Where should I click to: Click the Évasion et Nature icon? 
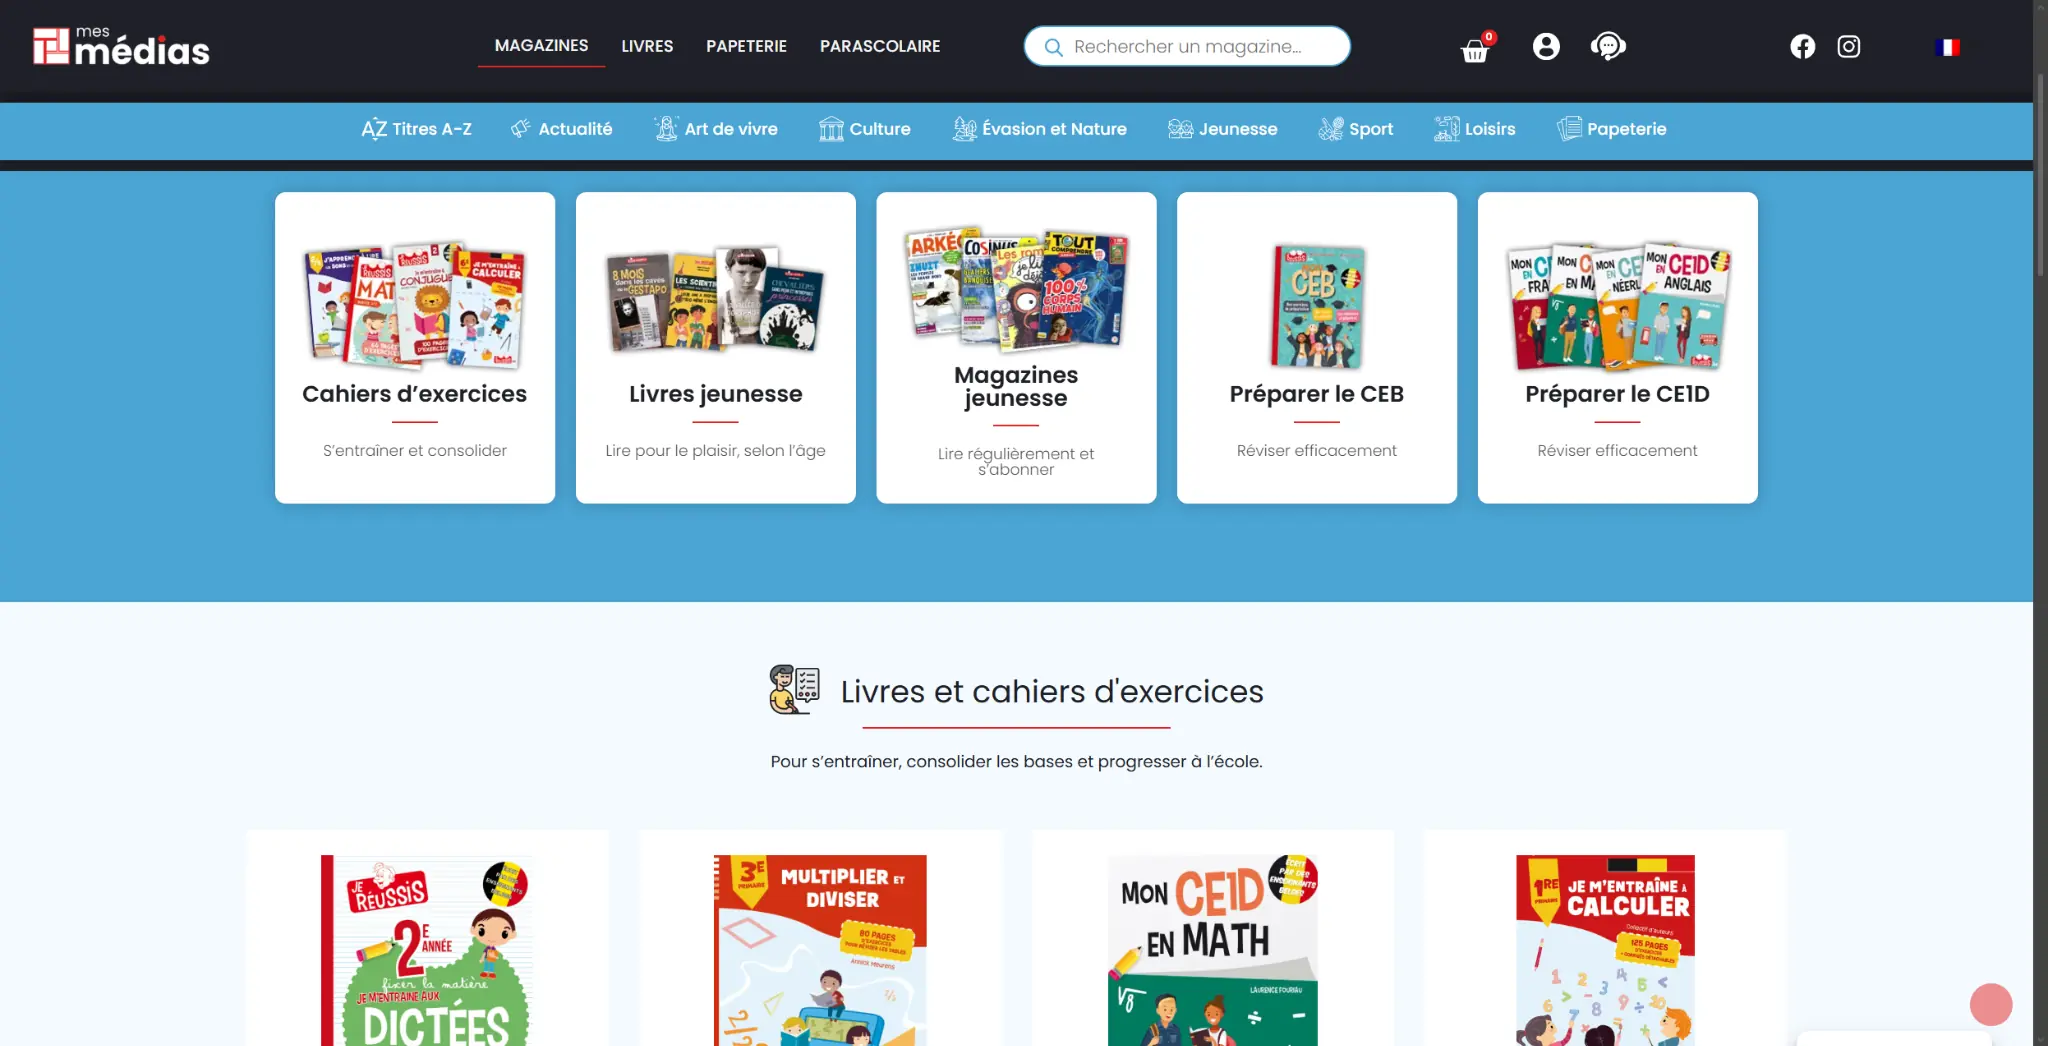(x=964, y=129)
